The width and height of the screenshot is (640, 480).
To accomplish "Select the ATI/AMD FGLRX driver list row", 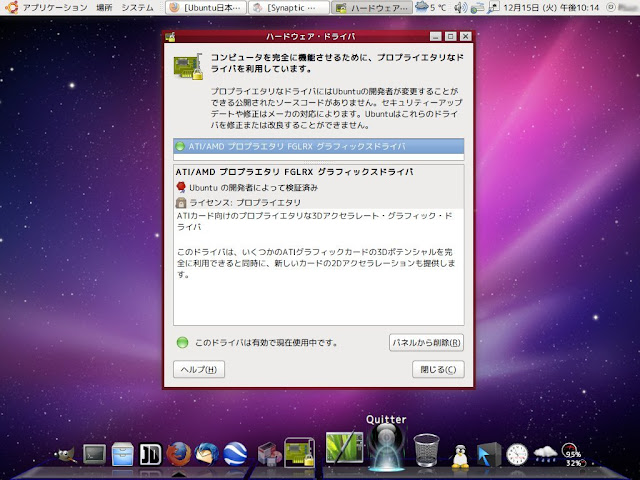I will tap(318, 146).
